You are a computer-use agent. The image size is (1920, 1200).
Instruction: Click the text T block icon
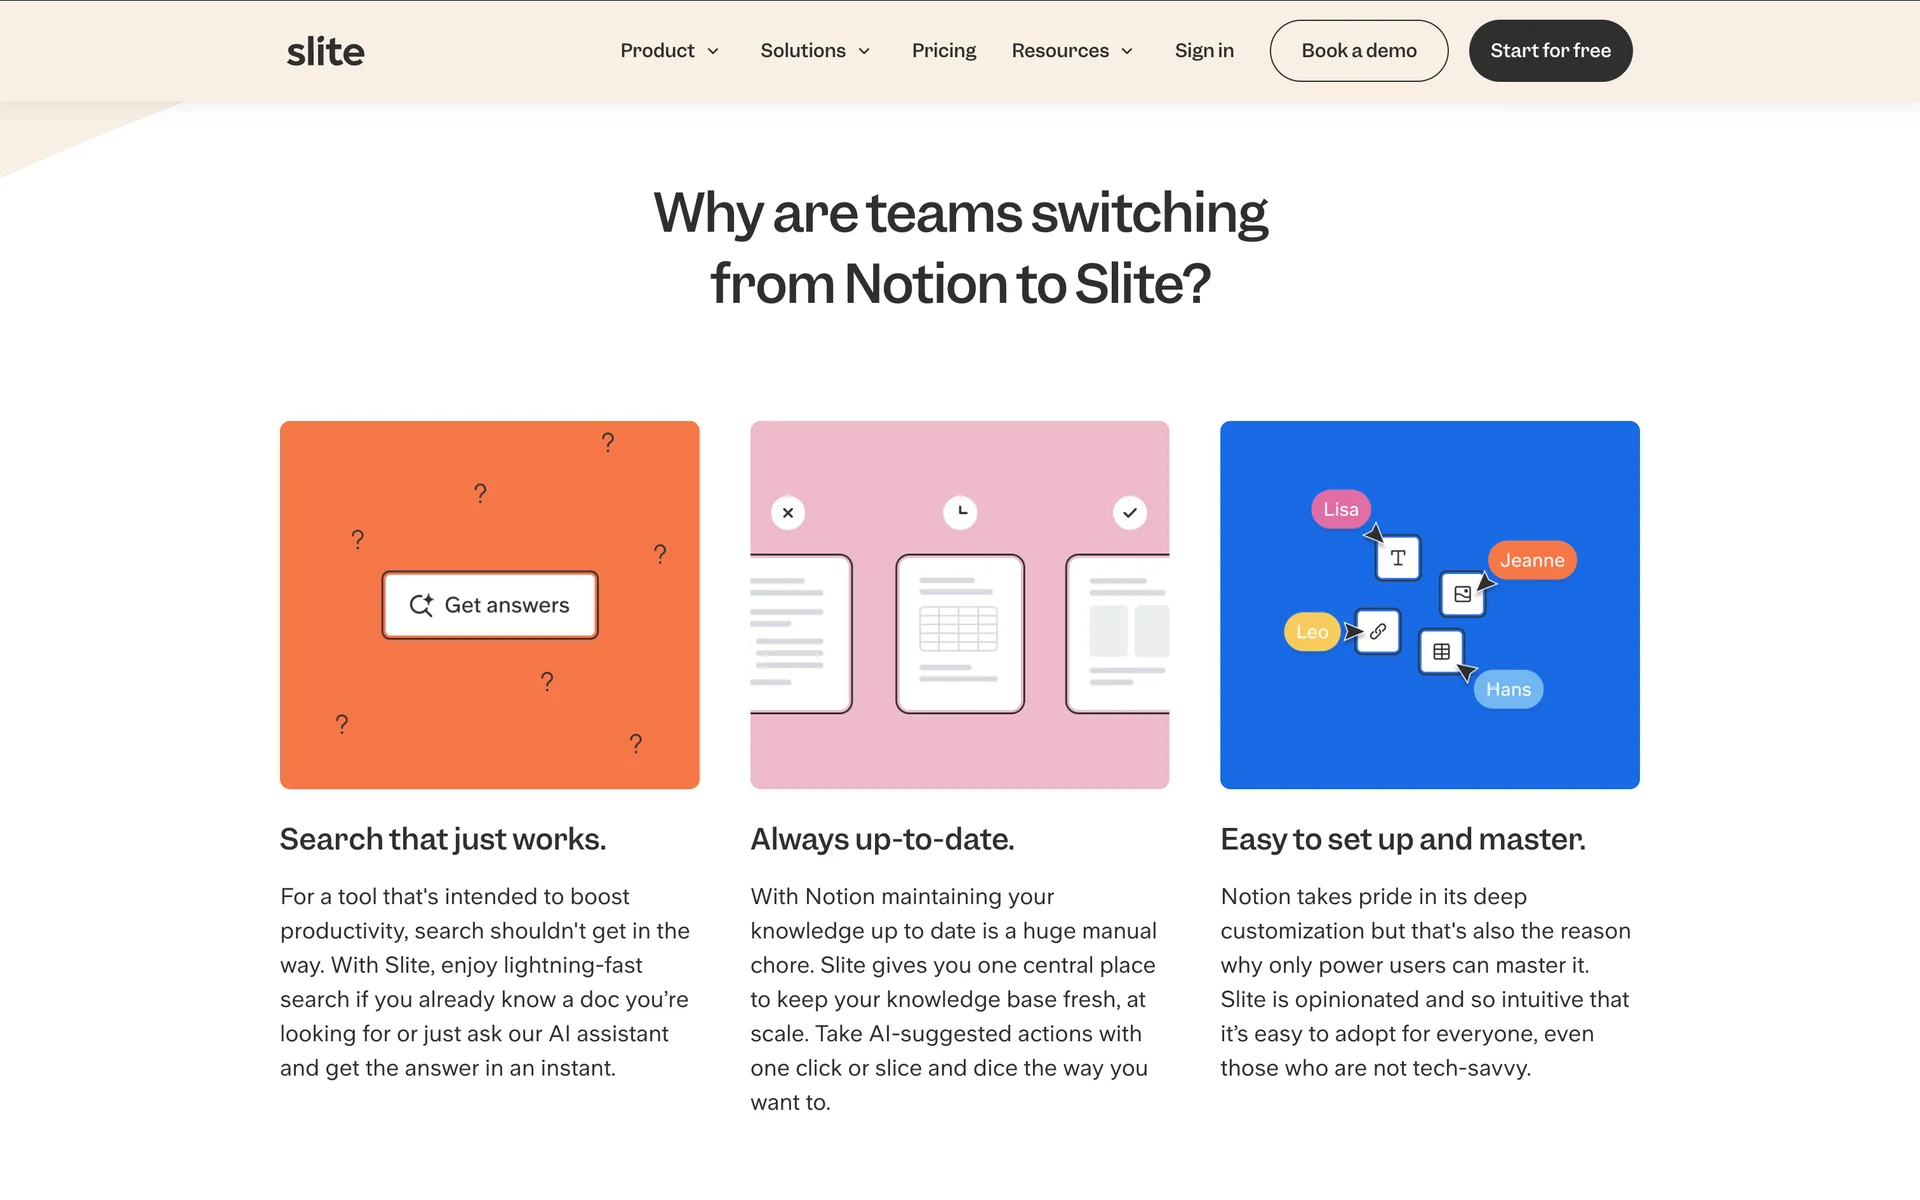(x=1398, y=558)
